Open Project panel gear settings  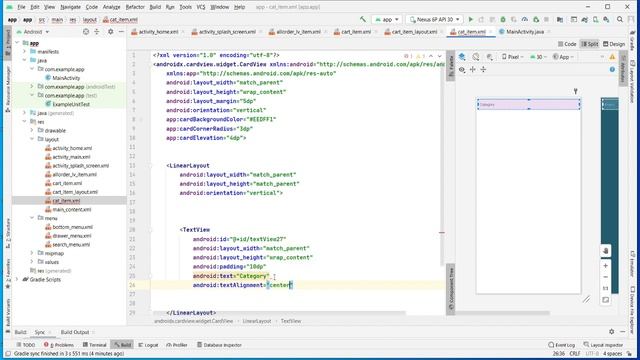110,31
